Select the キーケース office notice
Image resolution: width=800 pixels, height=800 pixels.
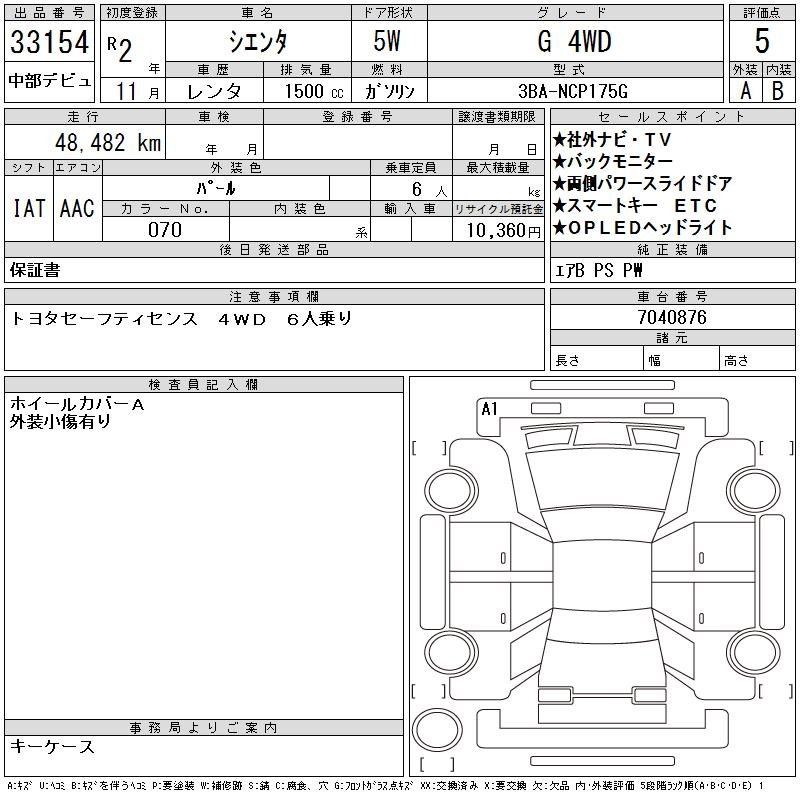(x=52, y=746)
